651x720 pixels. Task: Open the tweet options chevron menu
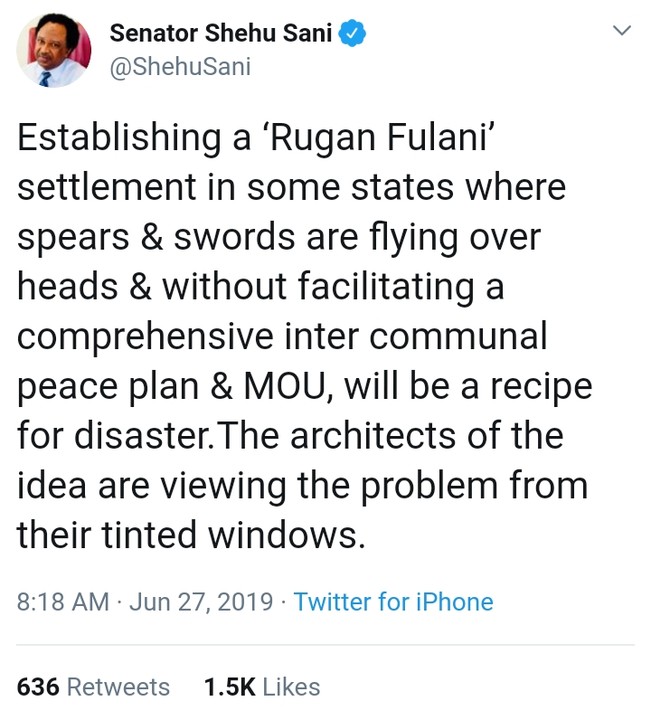point(621,33)
